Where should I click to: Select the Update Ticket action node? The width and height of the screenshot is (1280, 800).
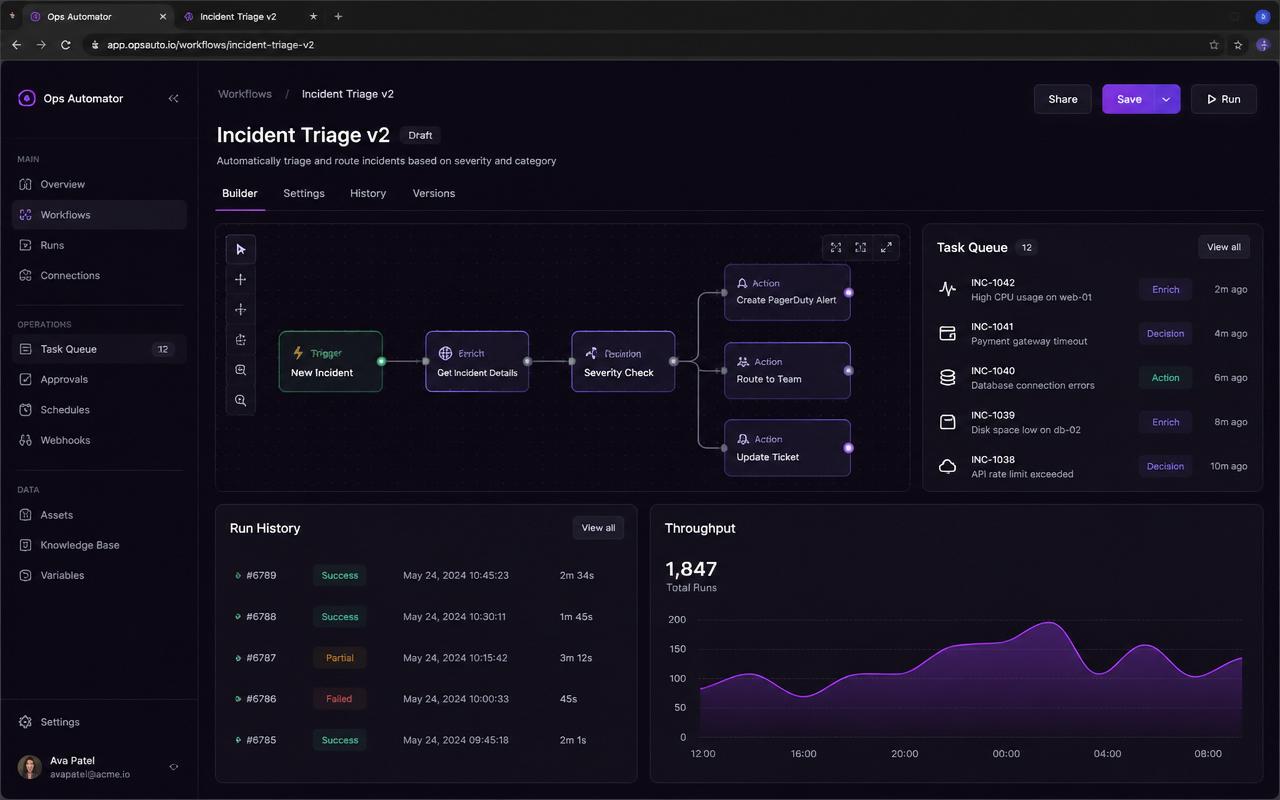[787, 448]
